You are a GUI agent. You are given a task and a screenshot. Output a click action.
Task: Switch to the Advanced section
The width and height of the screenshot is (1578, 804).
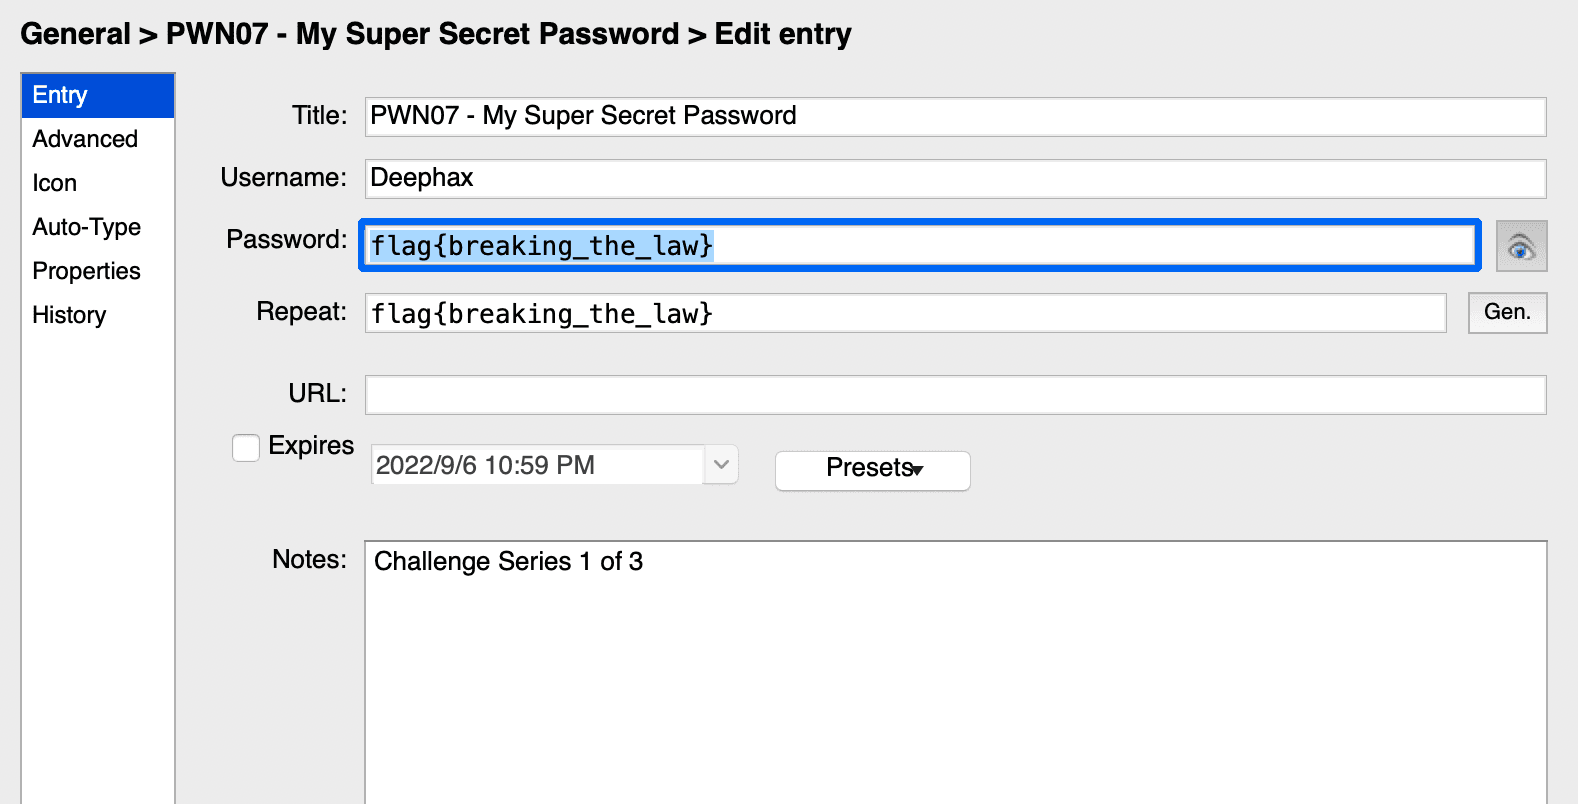tap(85, 139)
